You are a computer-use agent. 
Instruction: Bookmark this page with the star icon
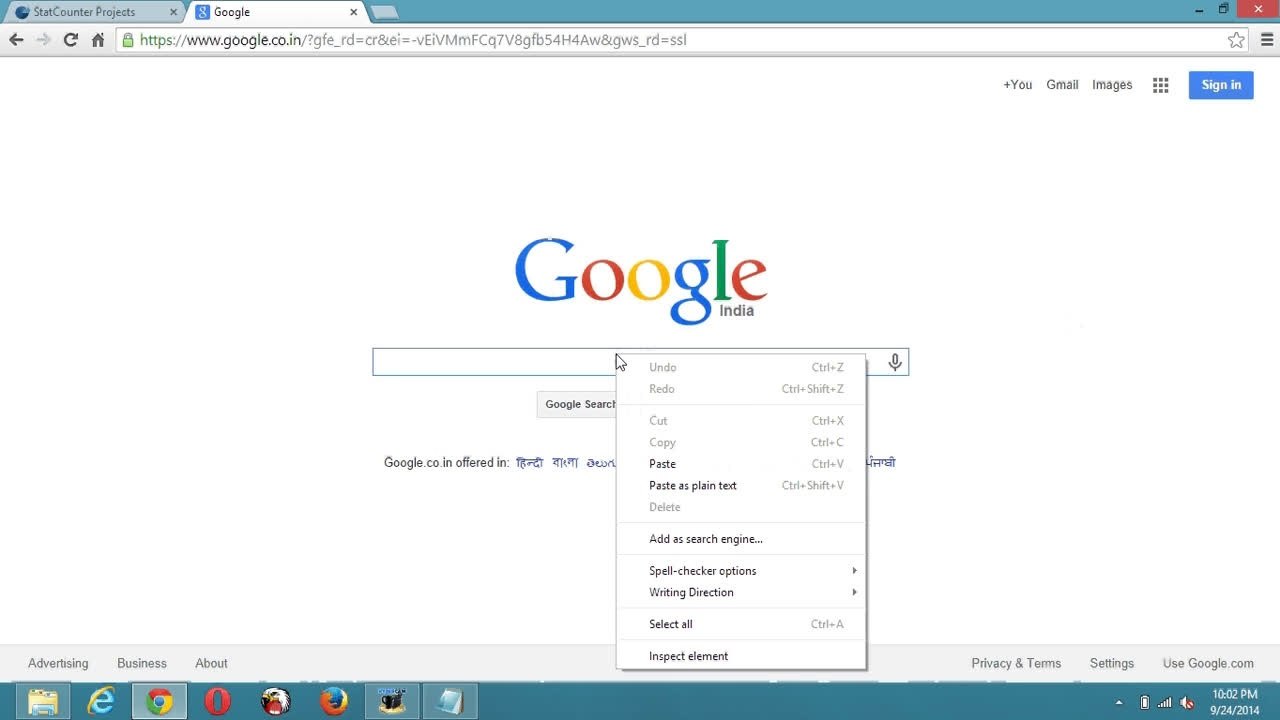coord(1237,40)
